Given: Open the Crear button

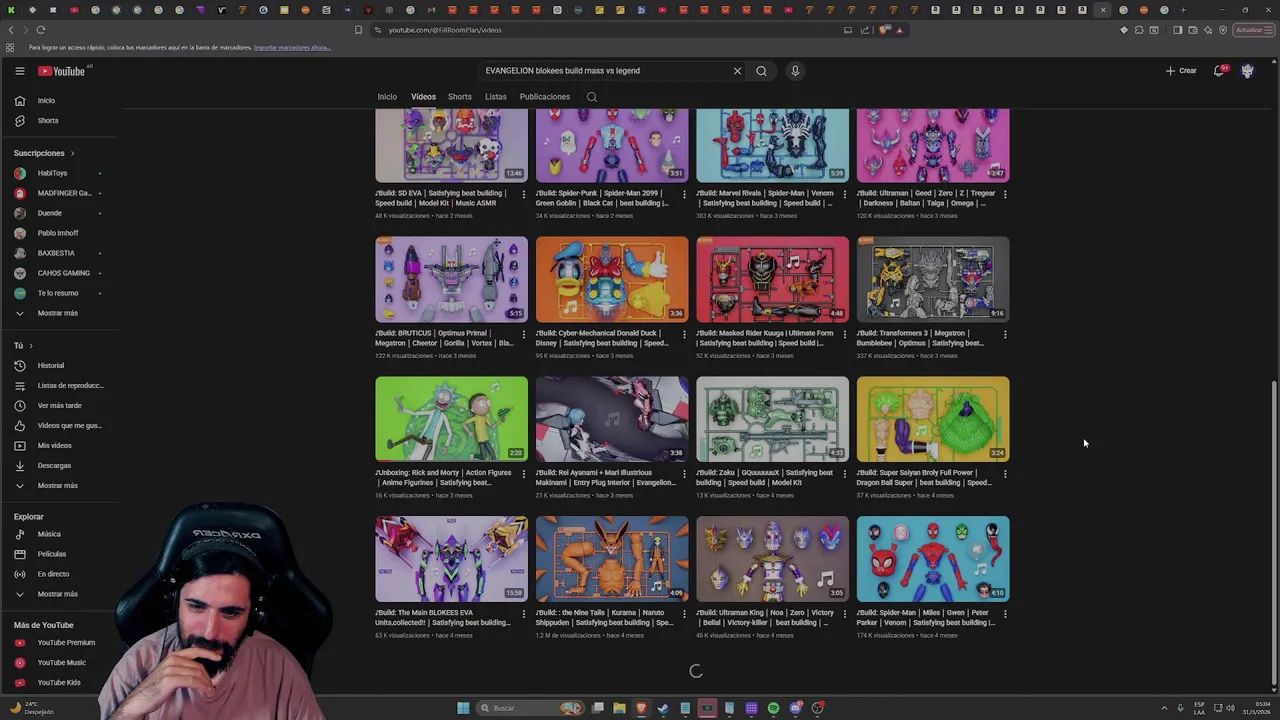Looking at the screenshot, I should [x=1181, y=71].
